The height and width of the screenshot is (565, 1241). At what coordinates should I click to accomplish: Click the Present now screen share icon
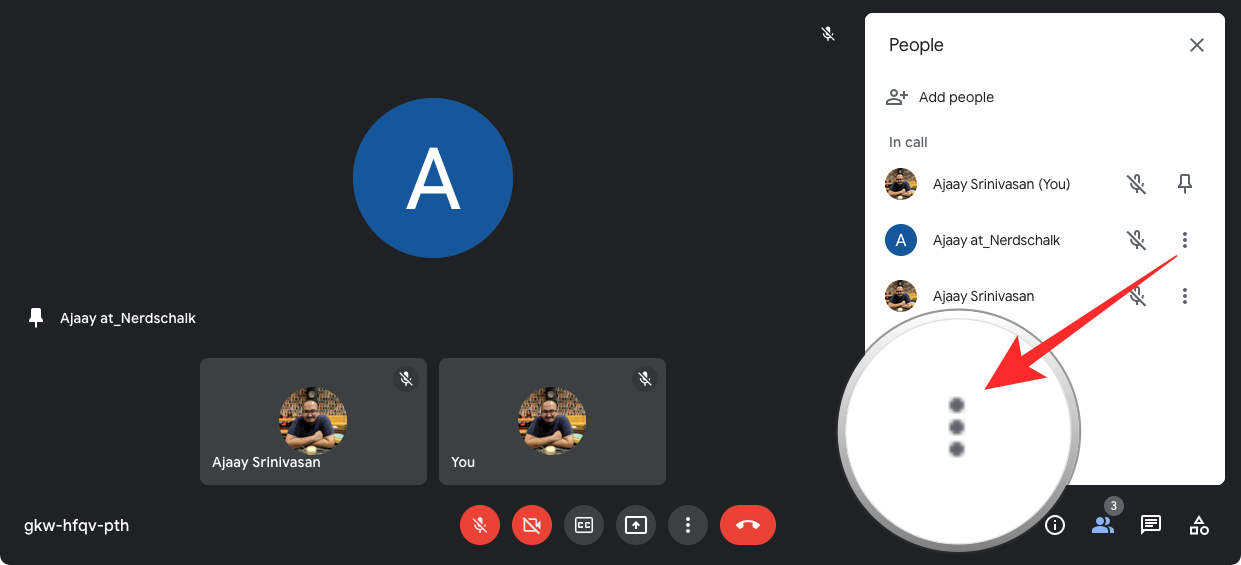click(636, 525)
